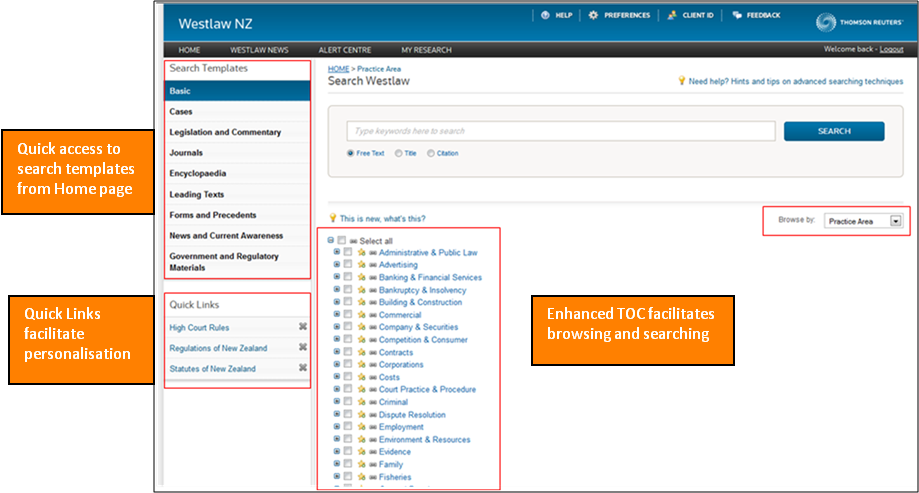This screenshot has height=493, width=919.
Task: Open the Employment practice area link
Action: click(x=401, y=427)
